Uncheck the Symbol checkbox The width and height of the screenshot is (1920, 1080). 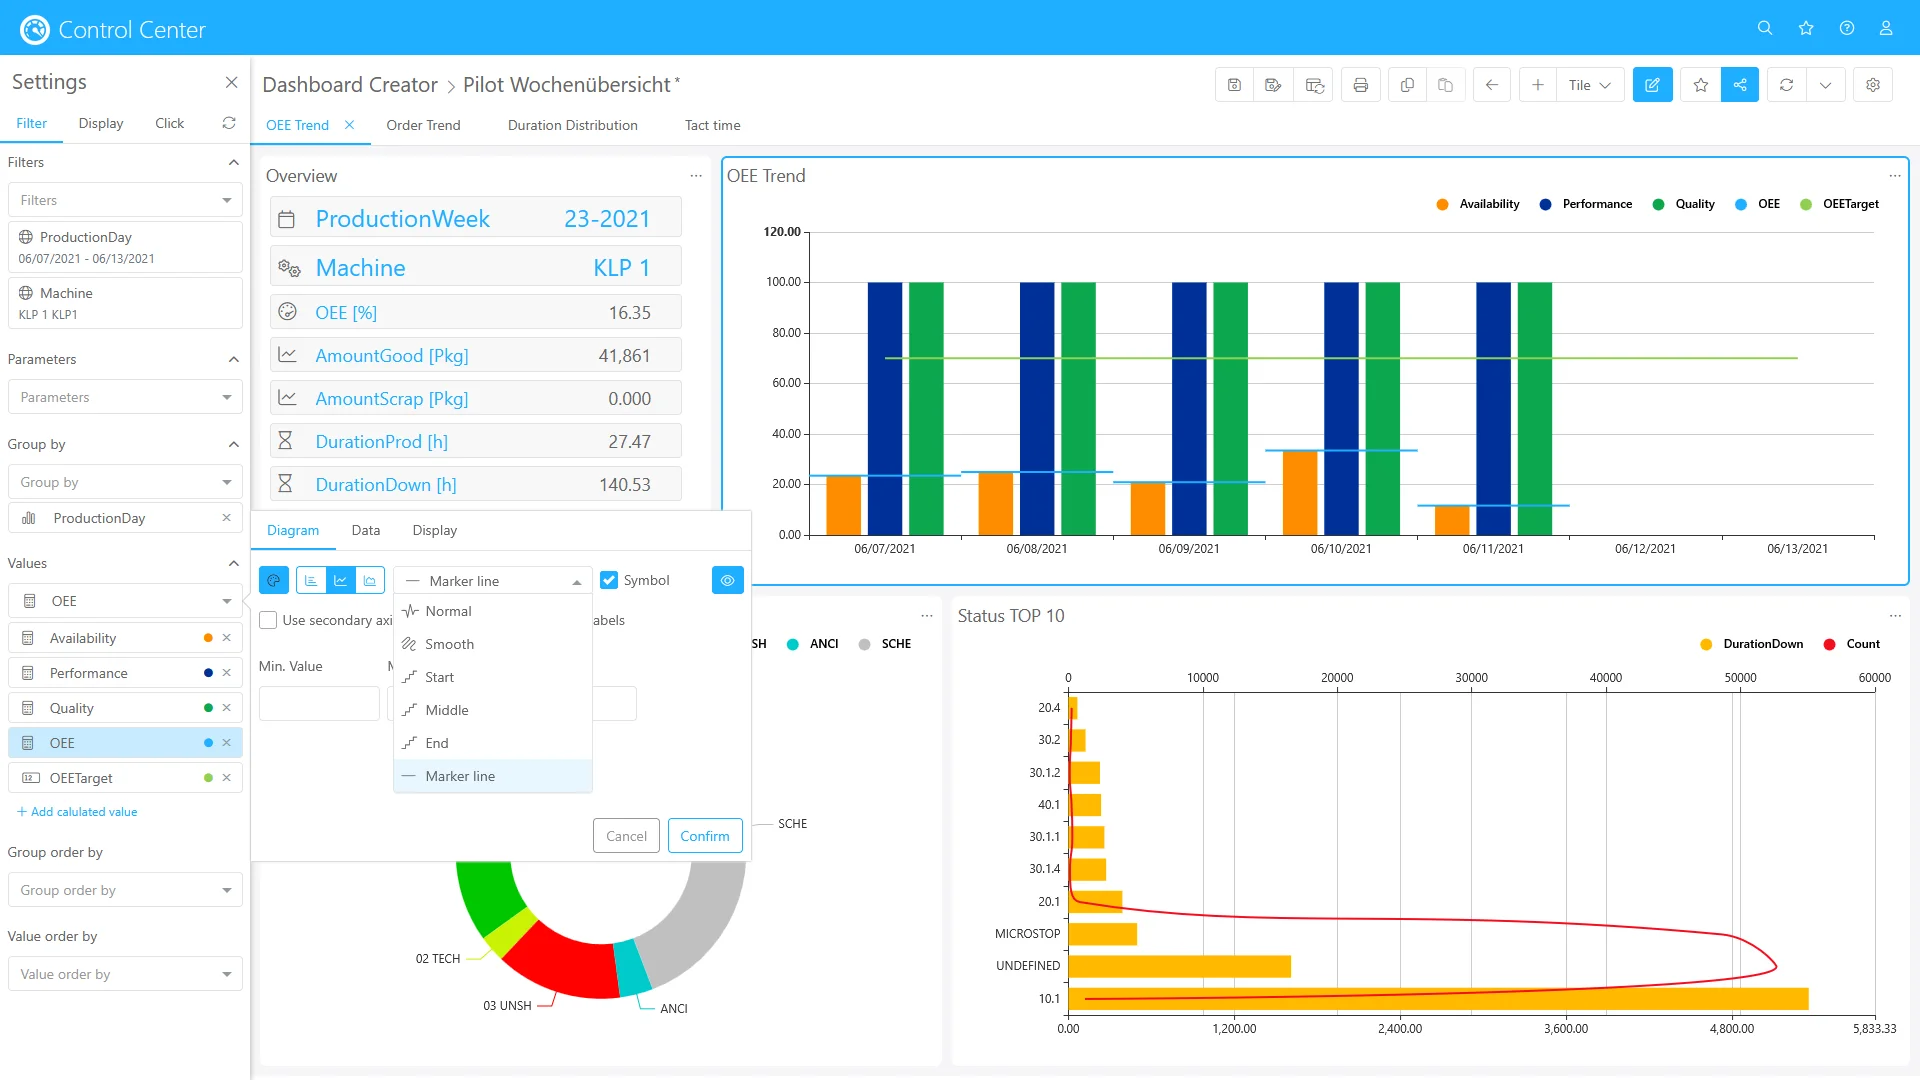[x=609, y=580]
